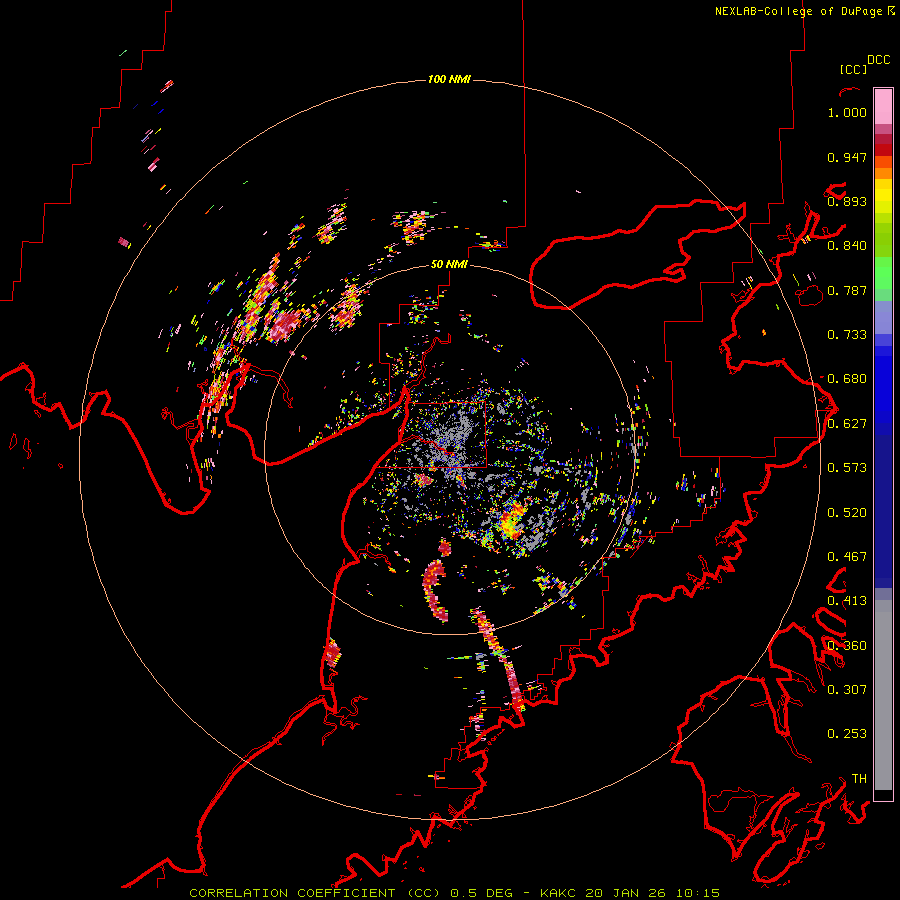Click the 0.413 color scale value
The height and width of the screenshot is (900, 900).
[847, 601]
